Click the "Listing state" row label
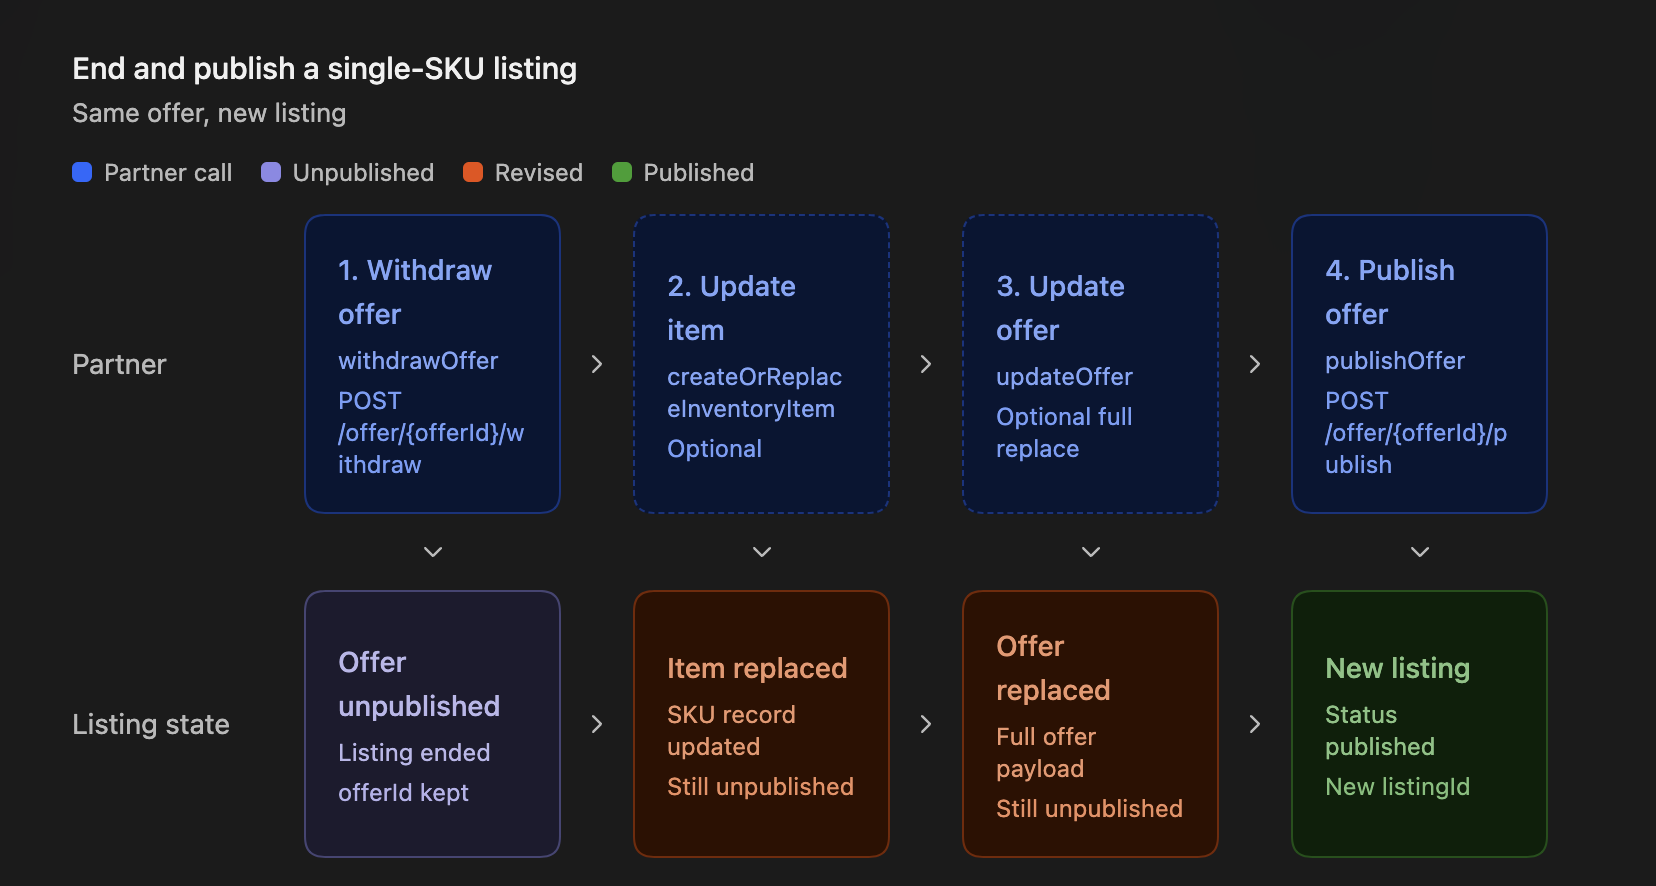The image size is (1656, 886). pyautogui.click(x=151, y=724)
